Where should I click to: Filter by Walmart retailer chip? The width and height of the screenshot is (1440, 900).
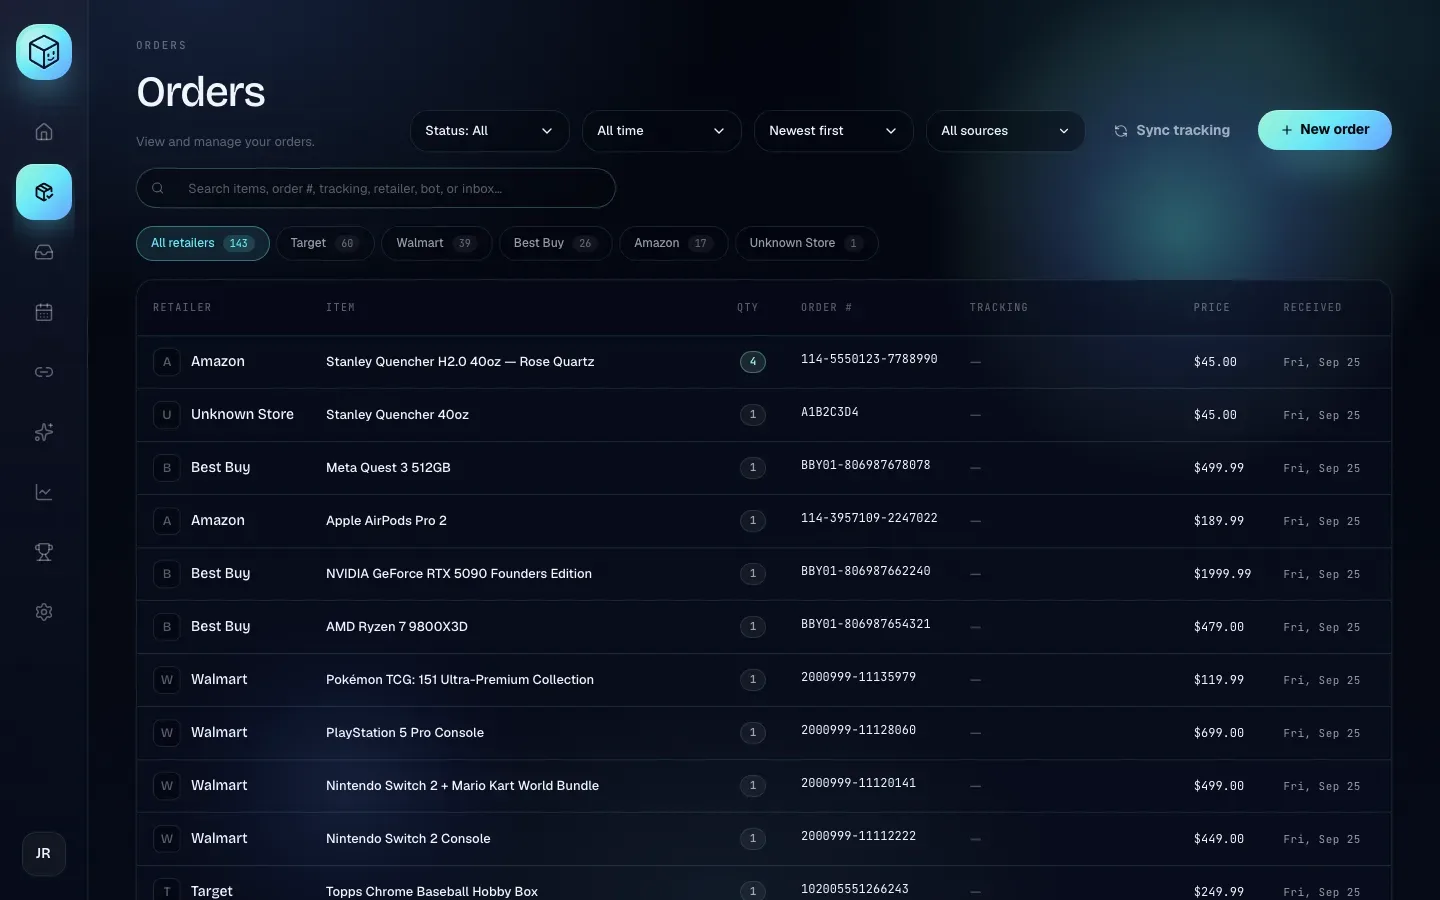click(437, 243)
